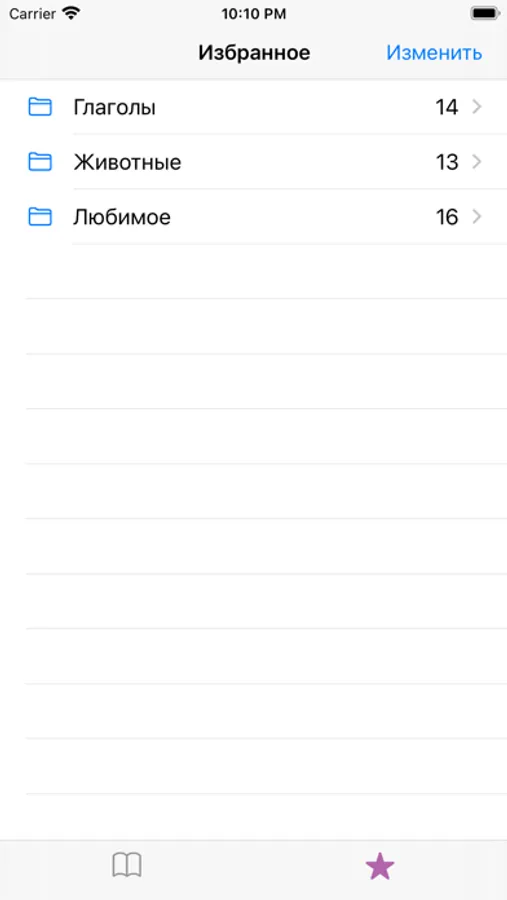Viewport: 507px width, 900px height.
Task: Open the Животные folder label
Action: 127,162
